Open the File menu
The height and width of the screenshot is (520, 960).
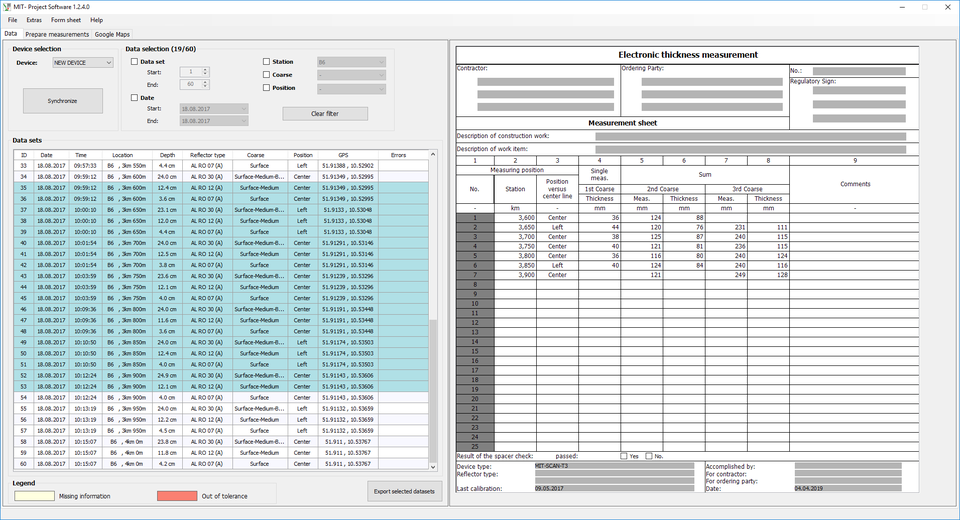pyautogui.click(x=12, y=20)
